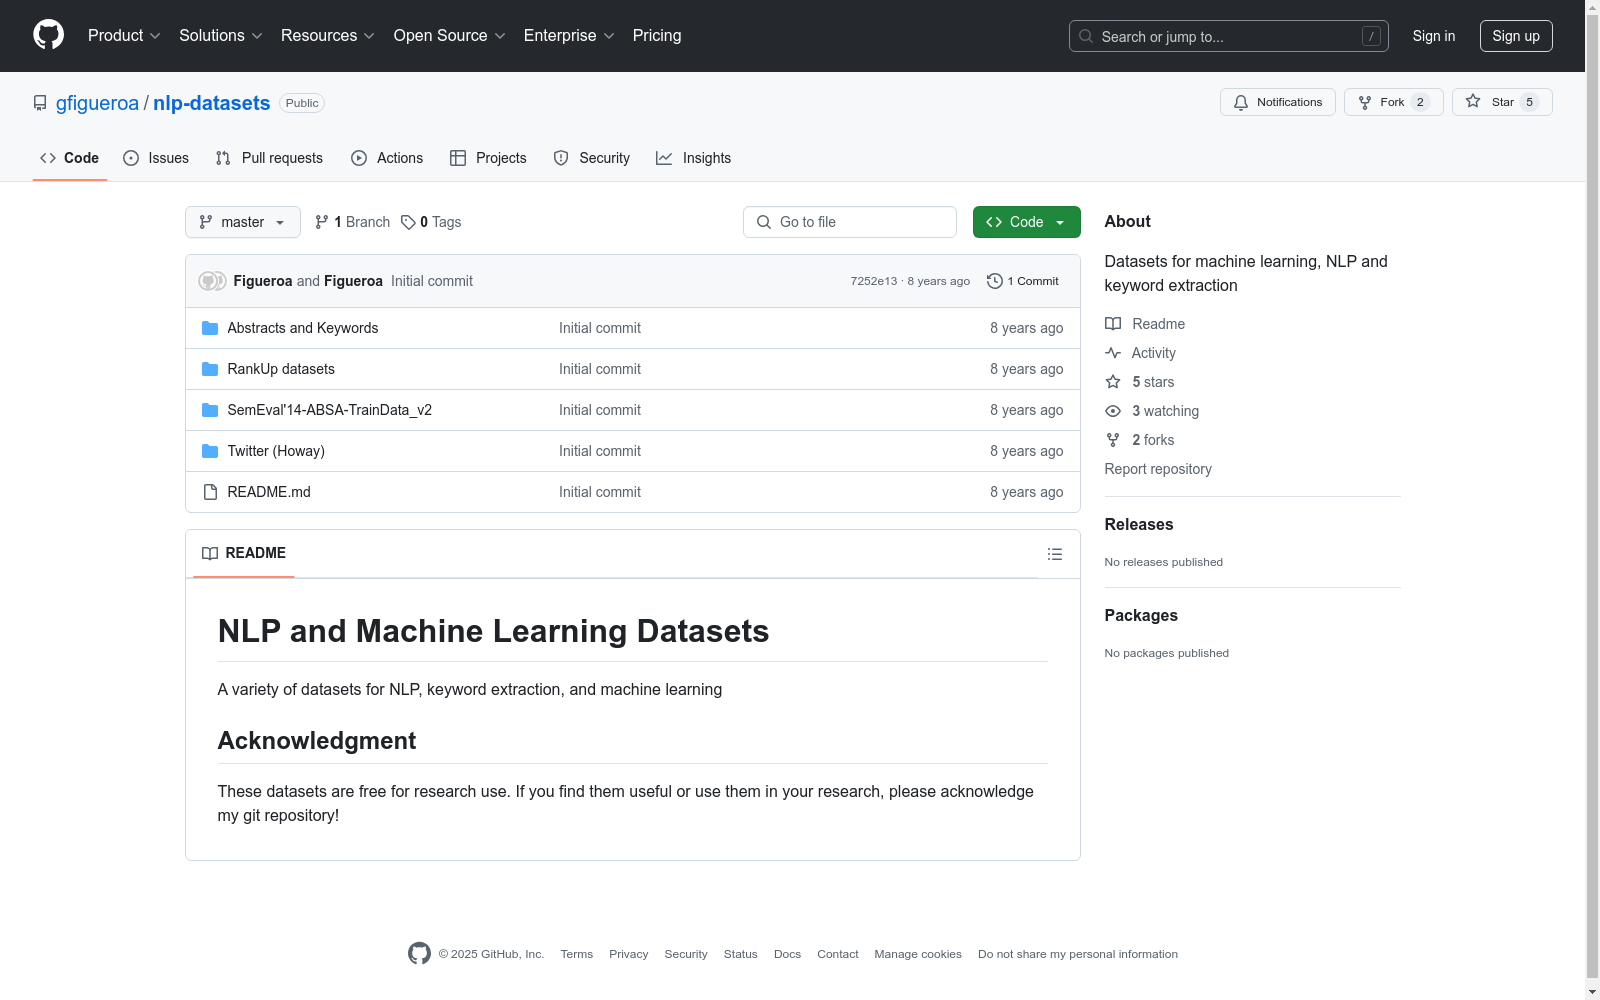Click the GitHub logo in the header

pyautogui.click(x=48, y=35)
